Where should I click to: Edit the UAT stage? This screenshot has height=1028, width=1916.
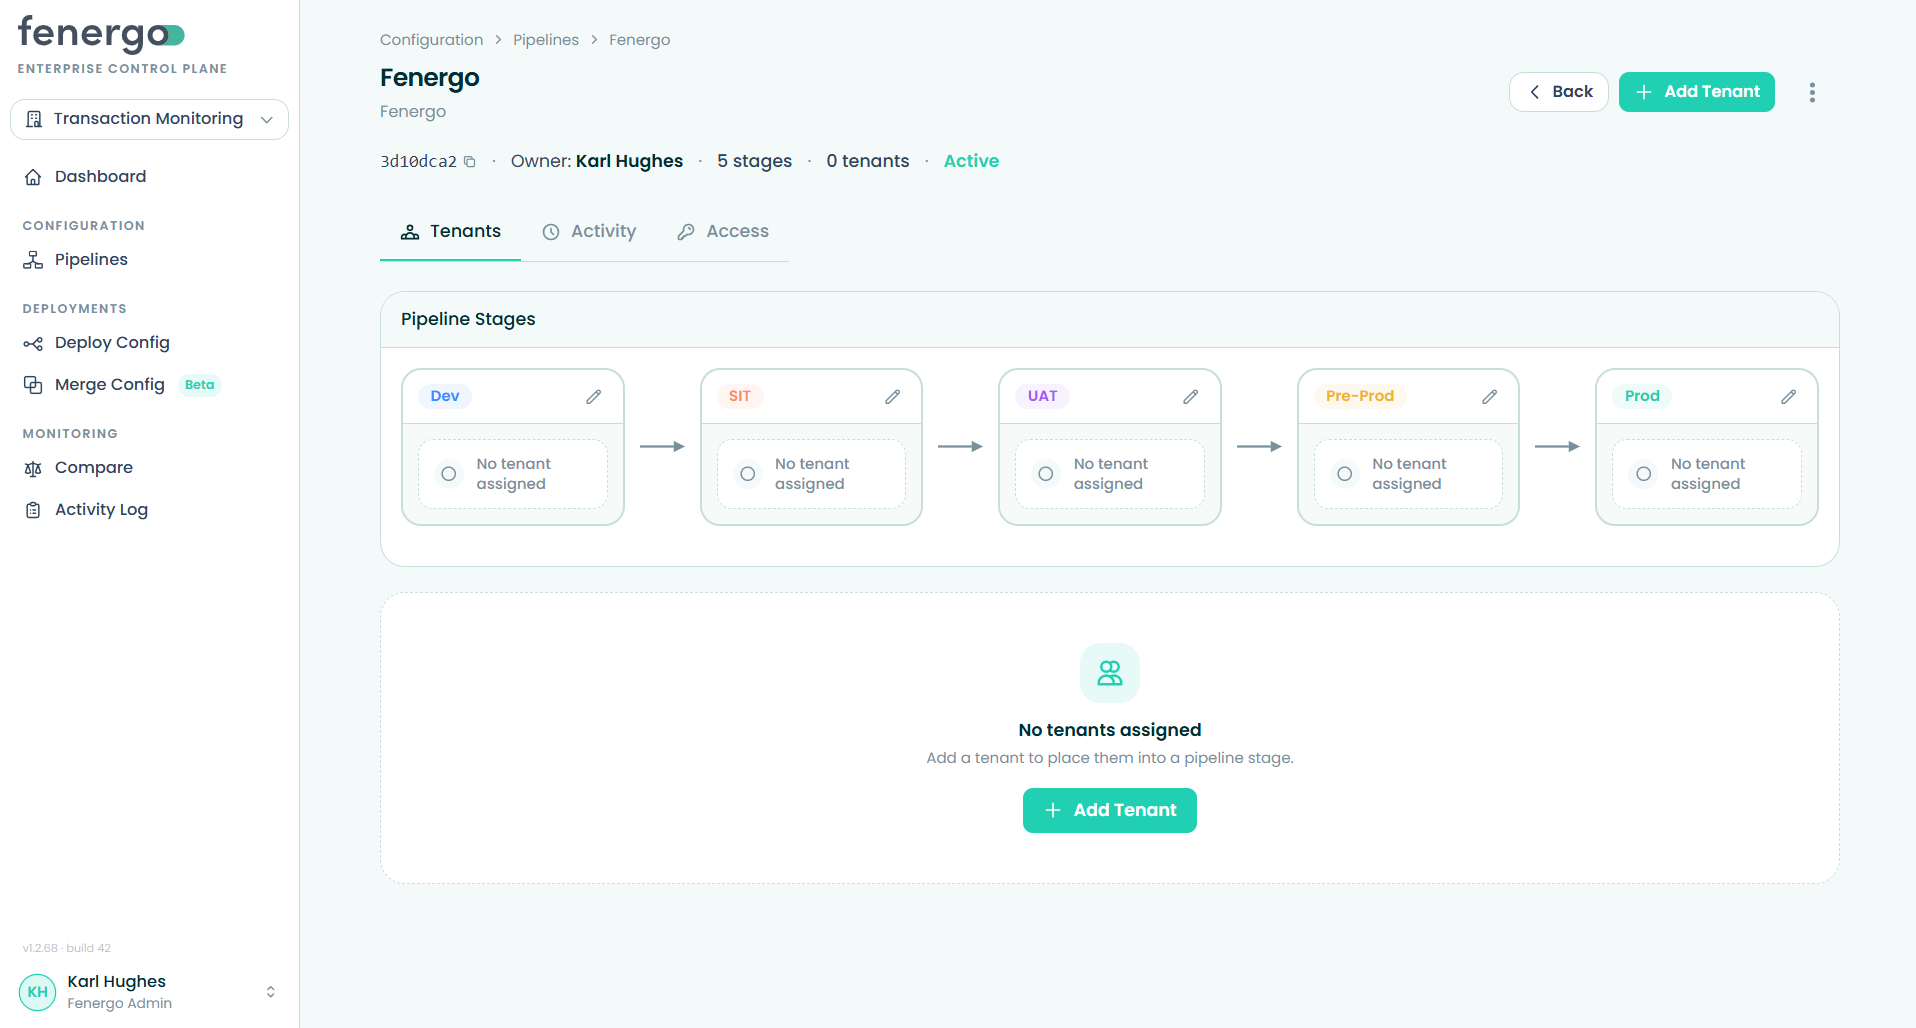1191,397
